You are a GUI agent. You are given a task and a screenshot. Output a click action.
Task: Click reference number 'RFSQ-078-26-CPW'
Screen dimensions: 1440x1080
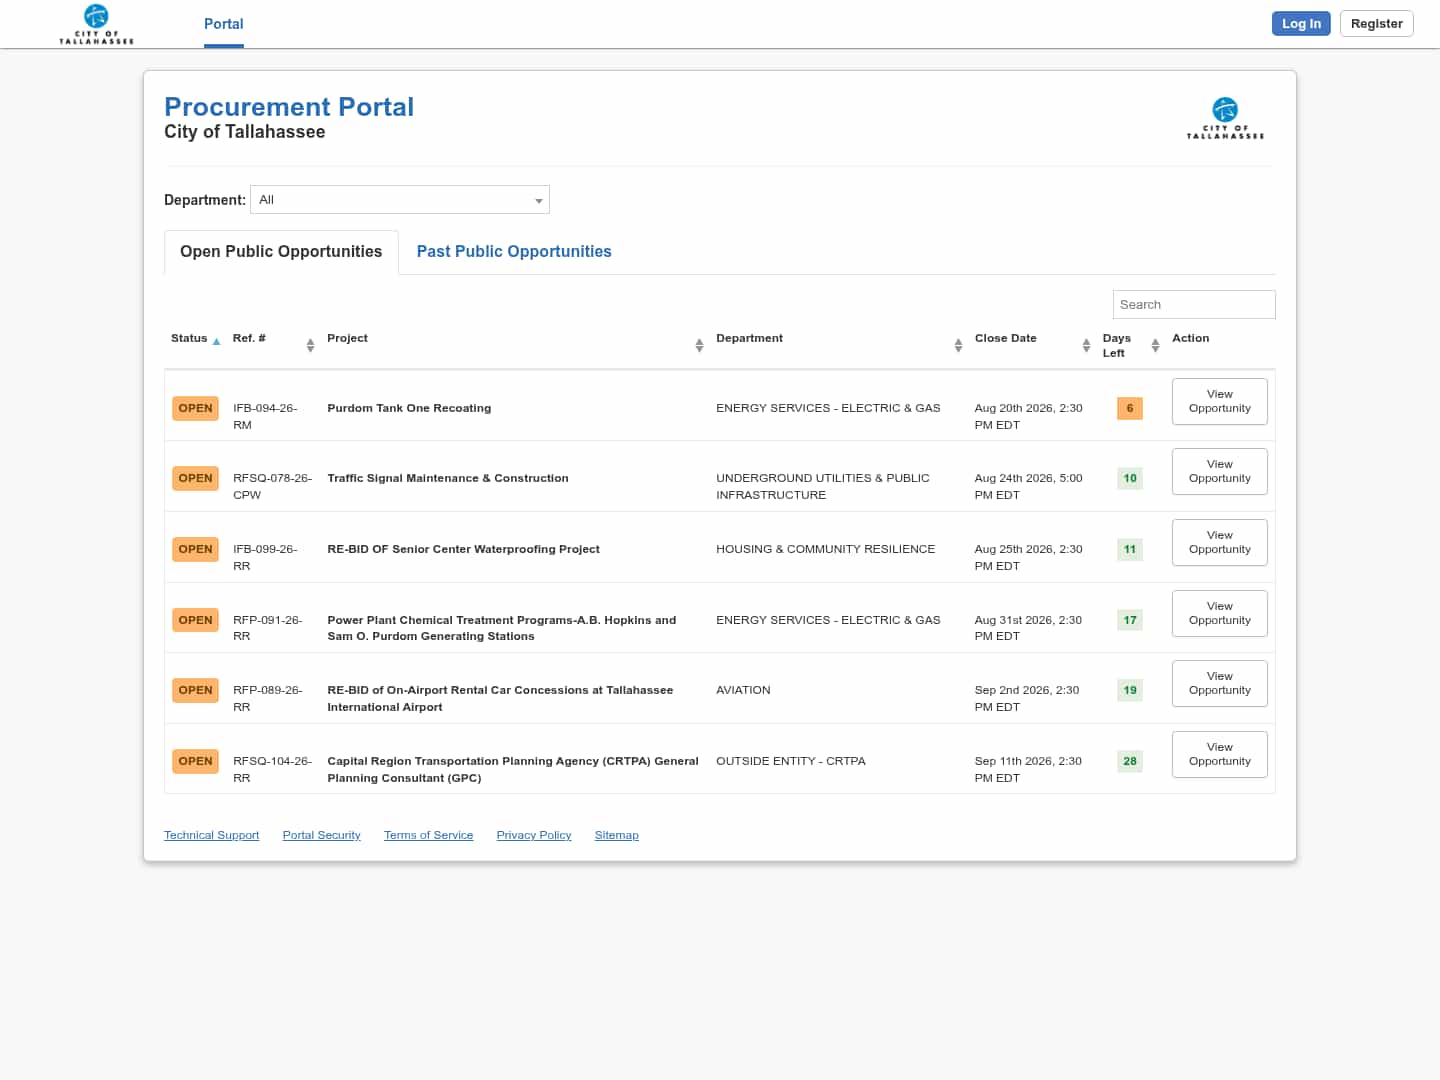(x=272, y=486)
